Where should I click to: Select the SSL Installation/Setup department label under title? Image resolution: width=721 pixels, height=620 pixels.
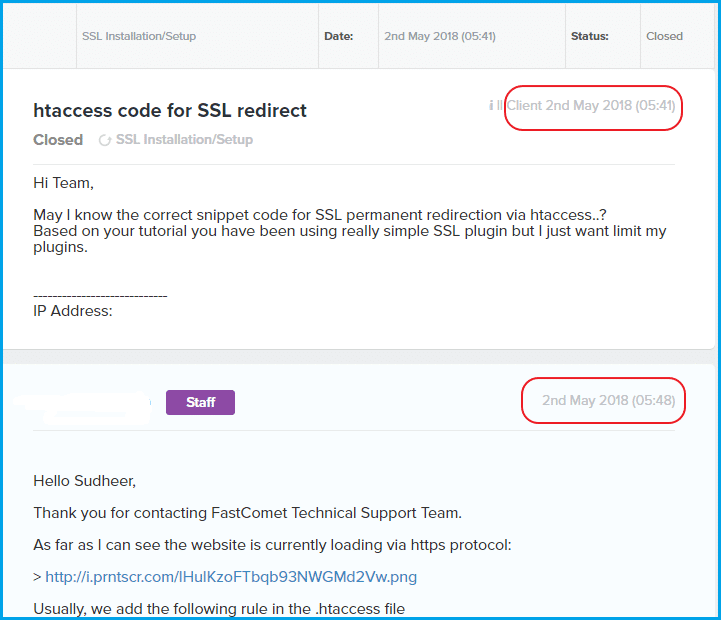point(184,140)
